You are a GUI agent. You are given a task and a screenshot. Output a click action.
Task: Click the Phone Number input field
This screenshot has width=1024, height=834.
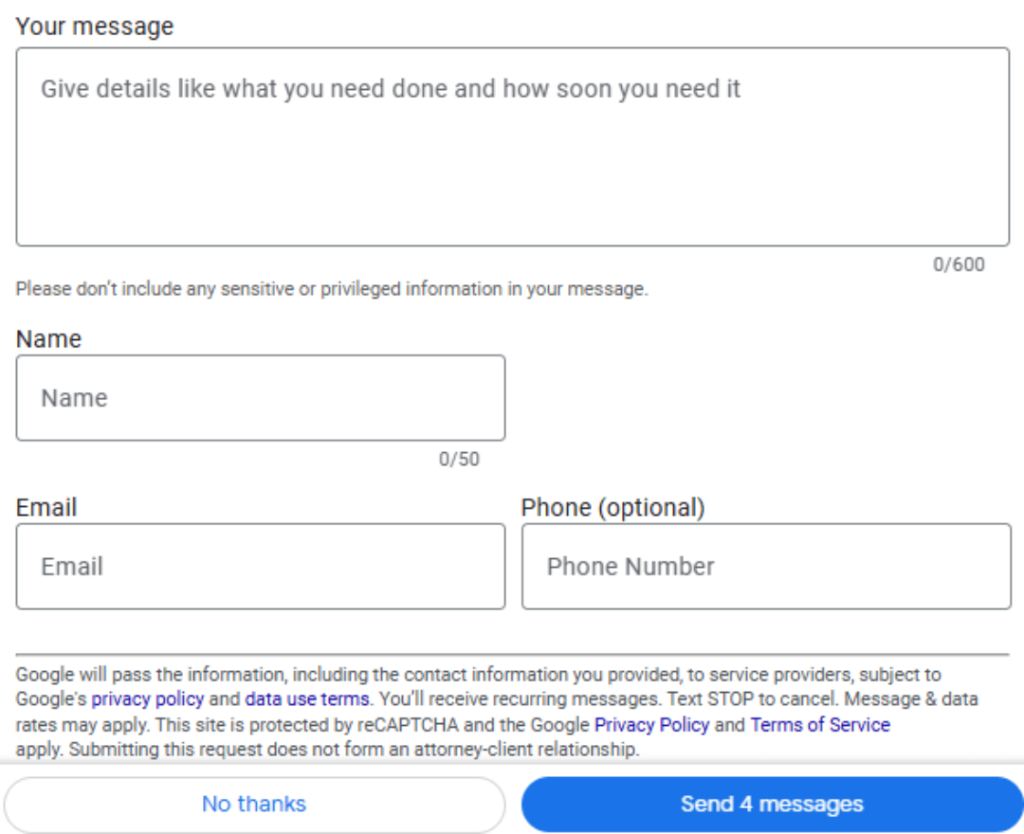pyautogui.click(x=766, y=566)
